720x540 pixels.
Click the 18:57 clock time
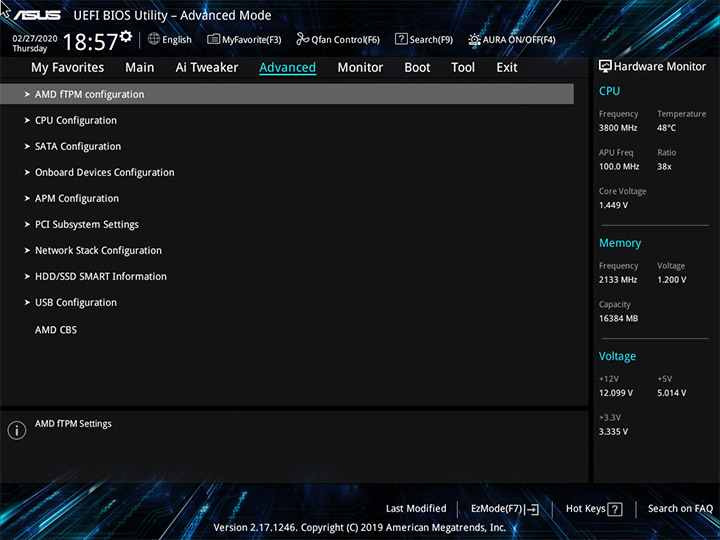(x=90, y=42)
